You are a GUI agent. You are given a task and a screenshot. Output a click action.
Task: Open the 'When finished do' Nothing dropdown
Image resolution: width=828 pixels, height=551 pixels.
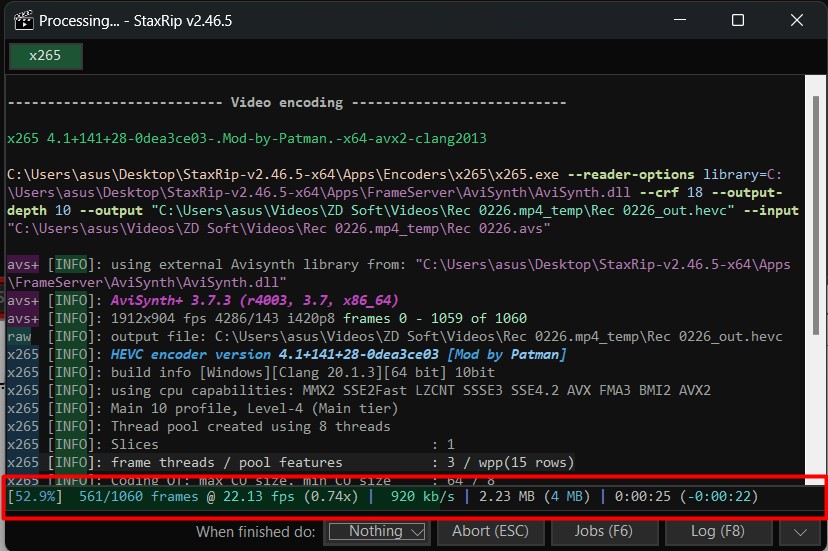[x=377, y=531]
